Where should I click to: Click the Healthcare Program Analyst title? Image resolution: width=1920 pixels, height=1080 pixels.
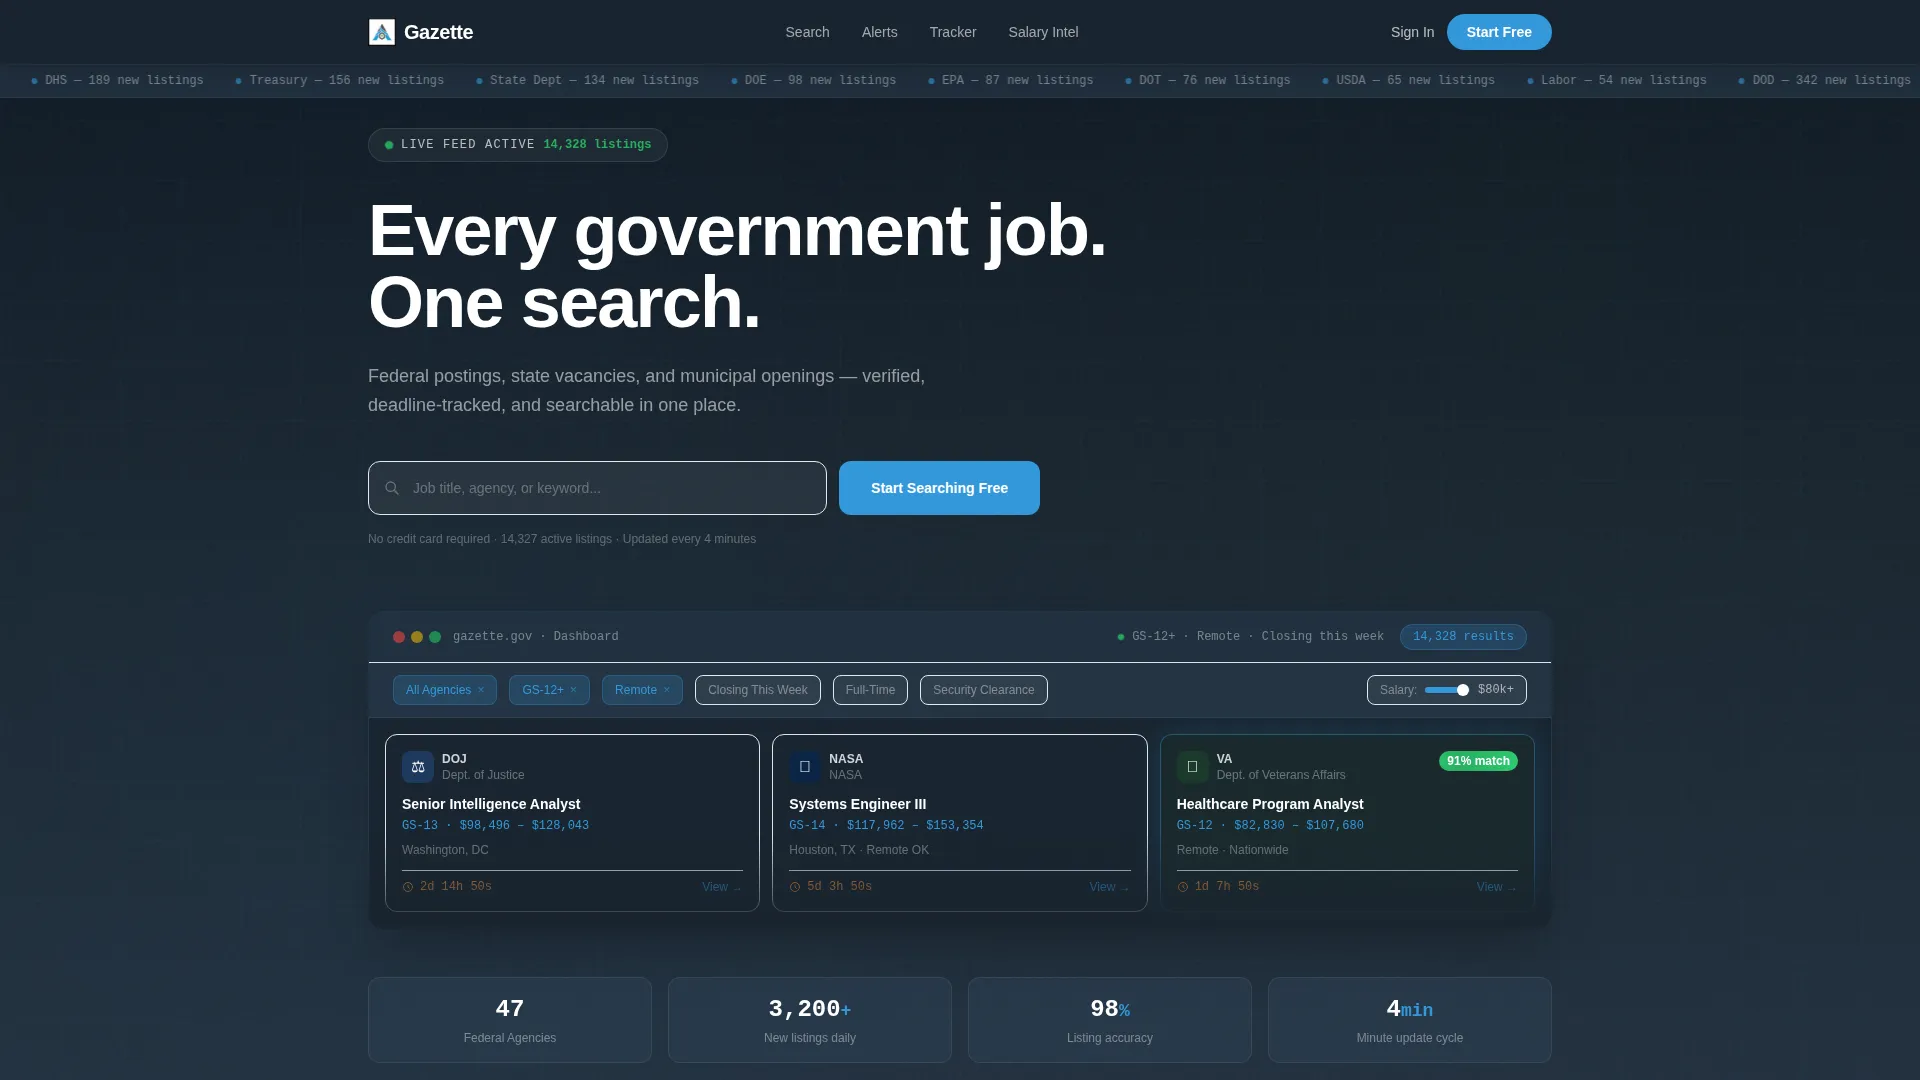(x=1270, y=804)
